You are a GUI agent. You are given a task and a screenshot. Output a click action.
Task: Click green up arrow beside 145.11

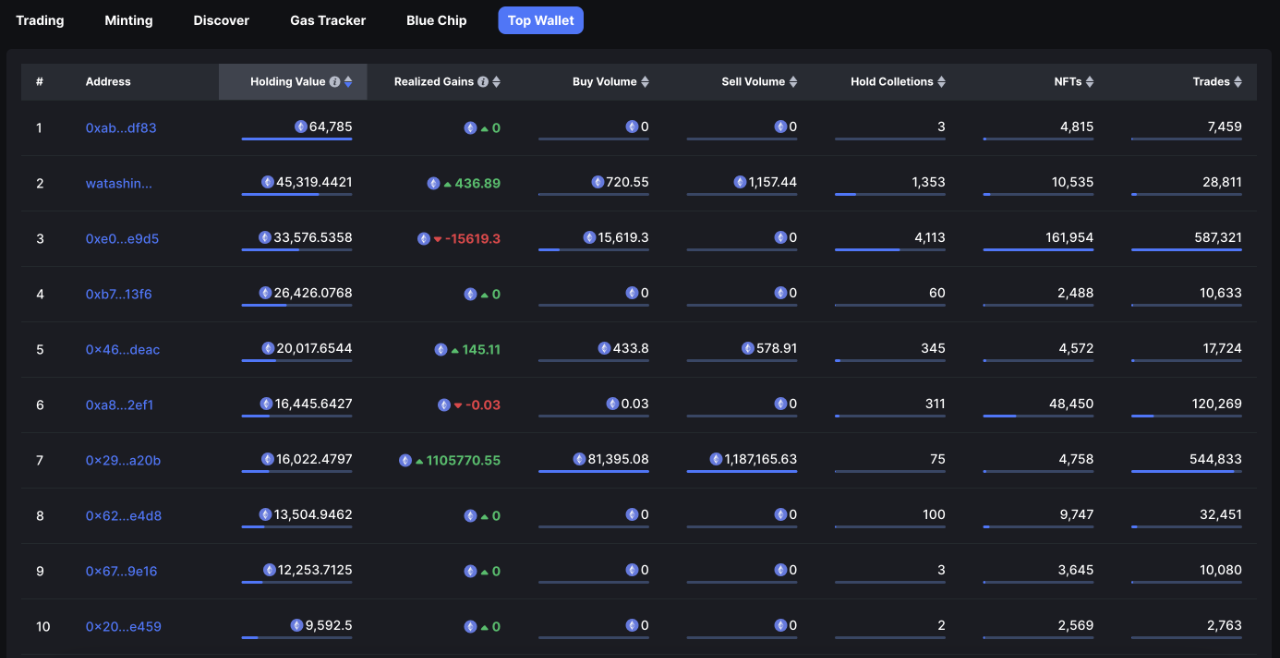click(x=455, y=350)
